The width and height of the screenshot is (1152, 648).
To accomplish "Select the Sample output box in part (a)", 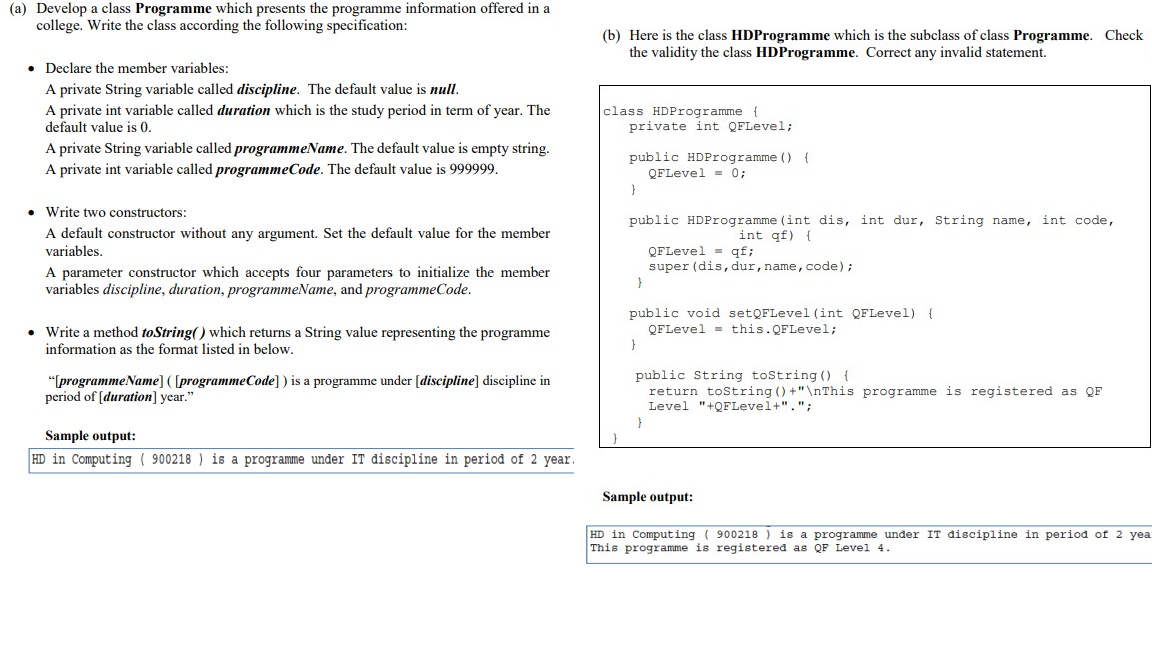I will pos(301,459).
